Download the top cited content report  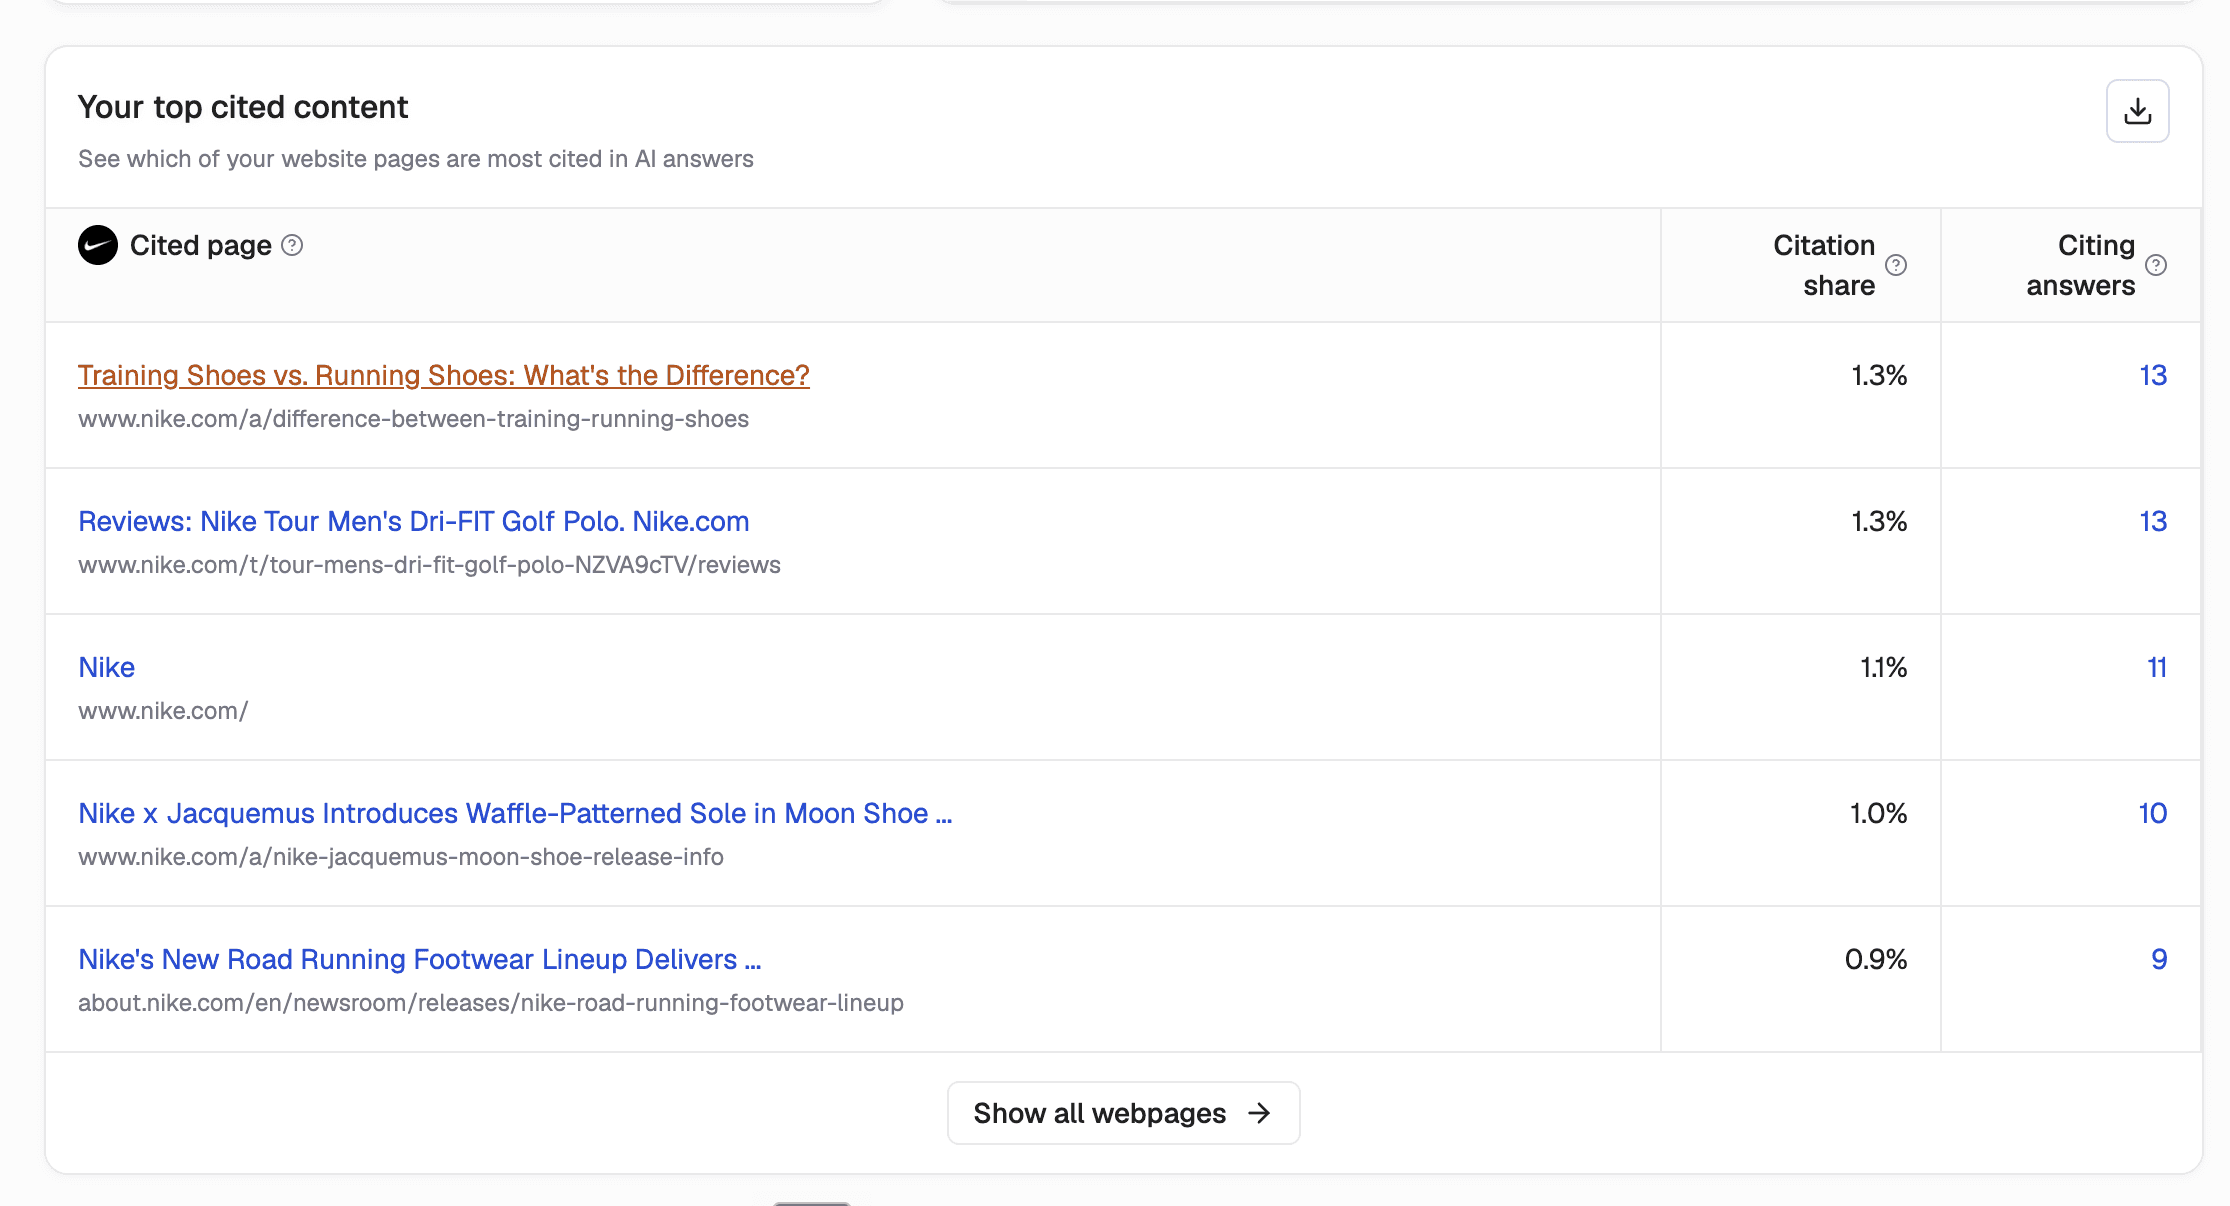pyautogui.click(x=2137, y=111)
